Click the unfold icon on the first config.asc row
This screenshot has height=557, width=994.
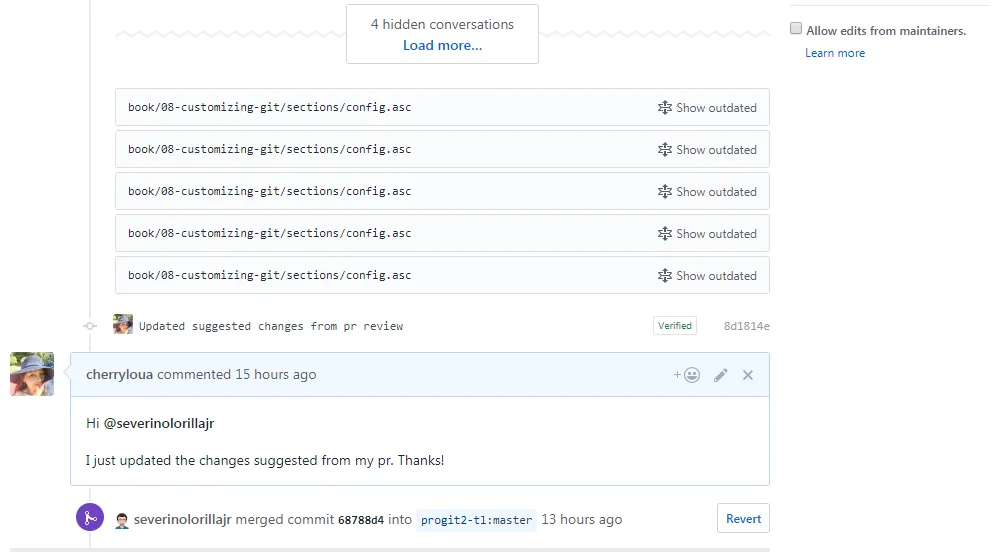(x=664, y=108)
